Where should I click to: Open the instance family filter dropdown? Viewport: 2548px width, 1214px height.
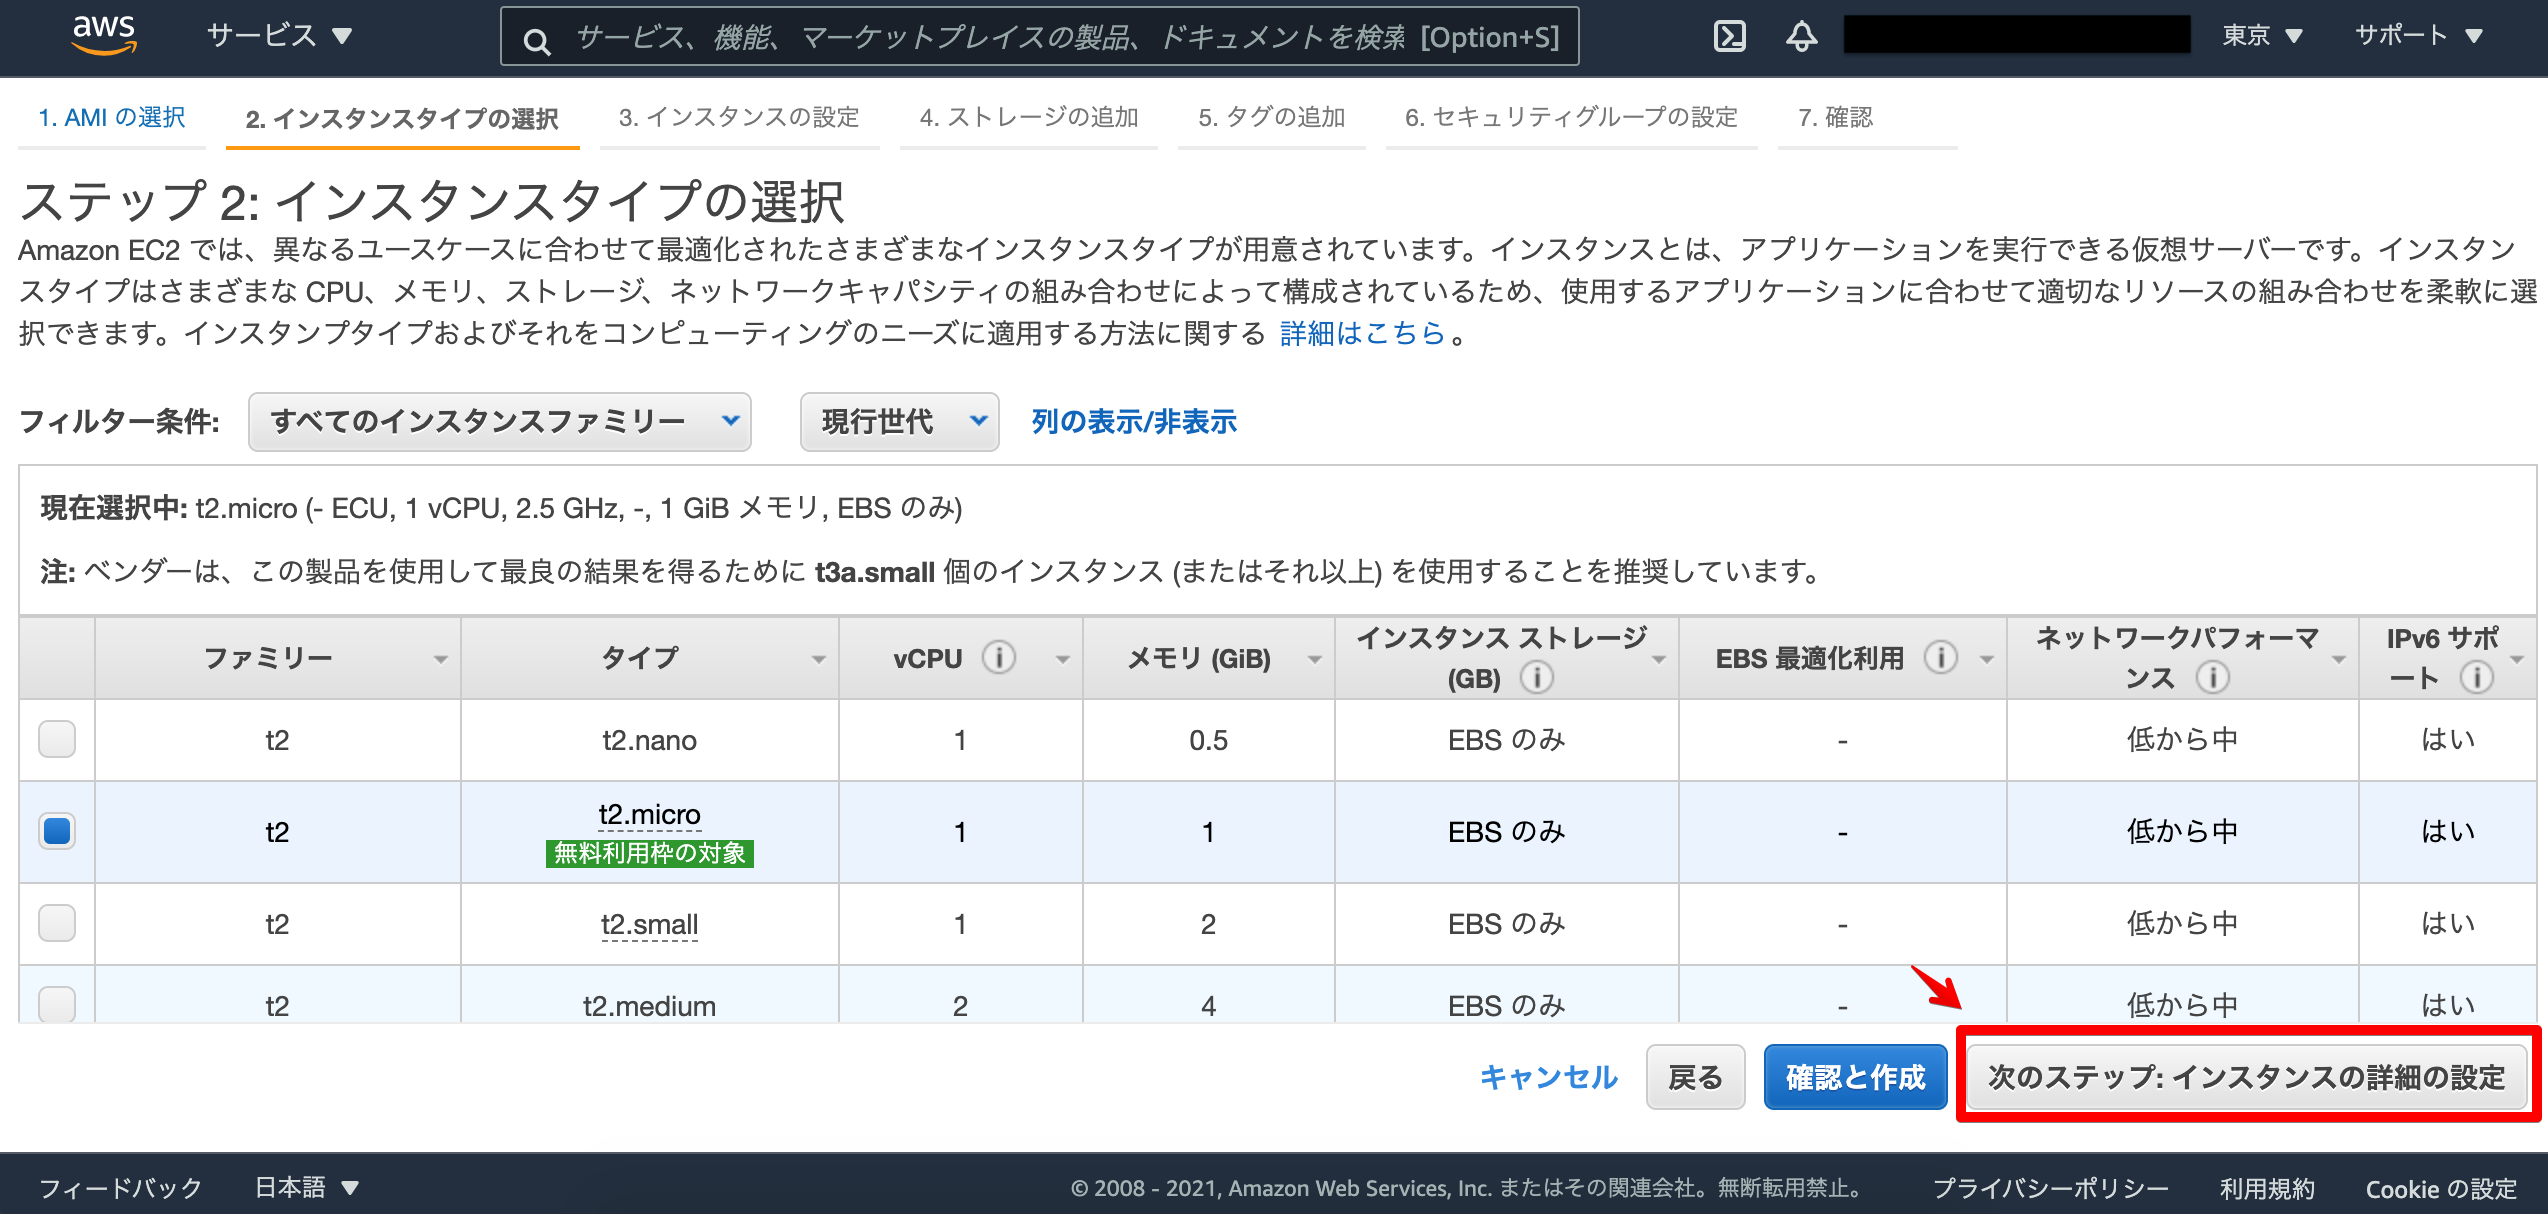[x=500, y=422]
